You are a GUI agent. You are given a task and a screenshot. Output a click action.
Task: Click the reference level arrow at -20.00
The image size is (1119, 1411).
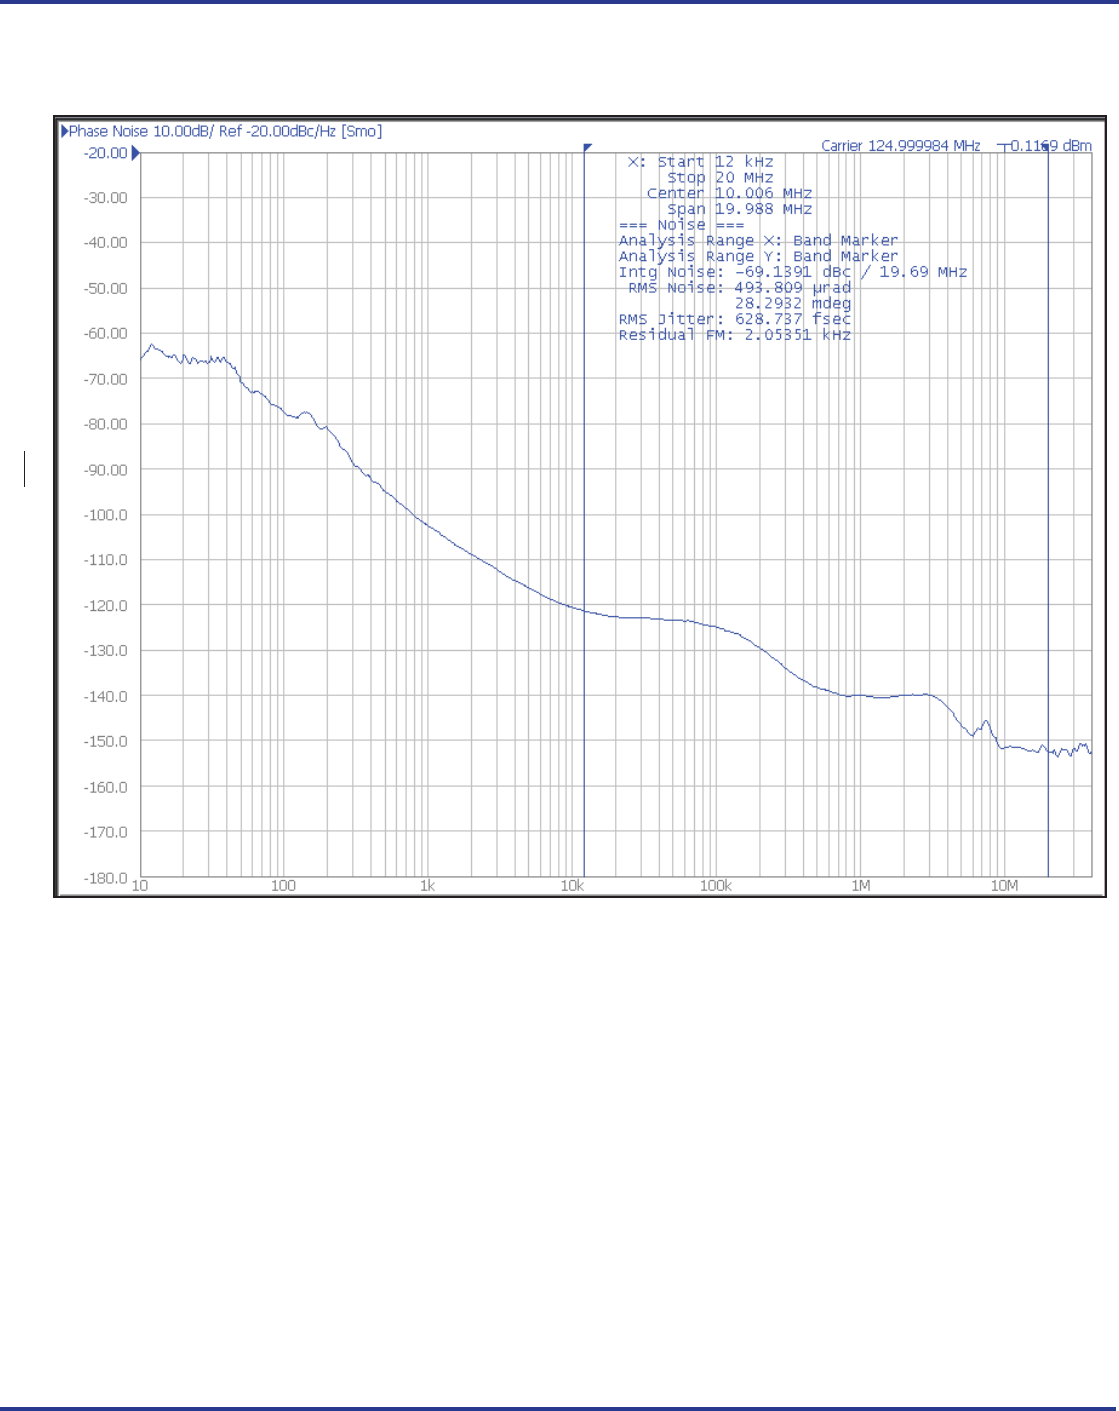[136, 153]
